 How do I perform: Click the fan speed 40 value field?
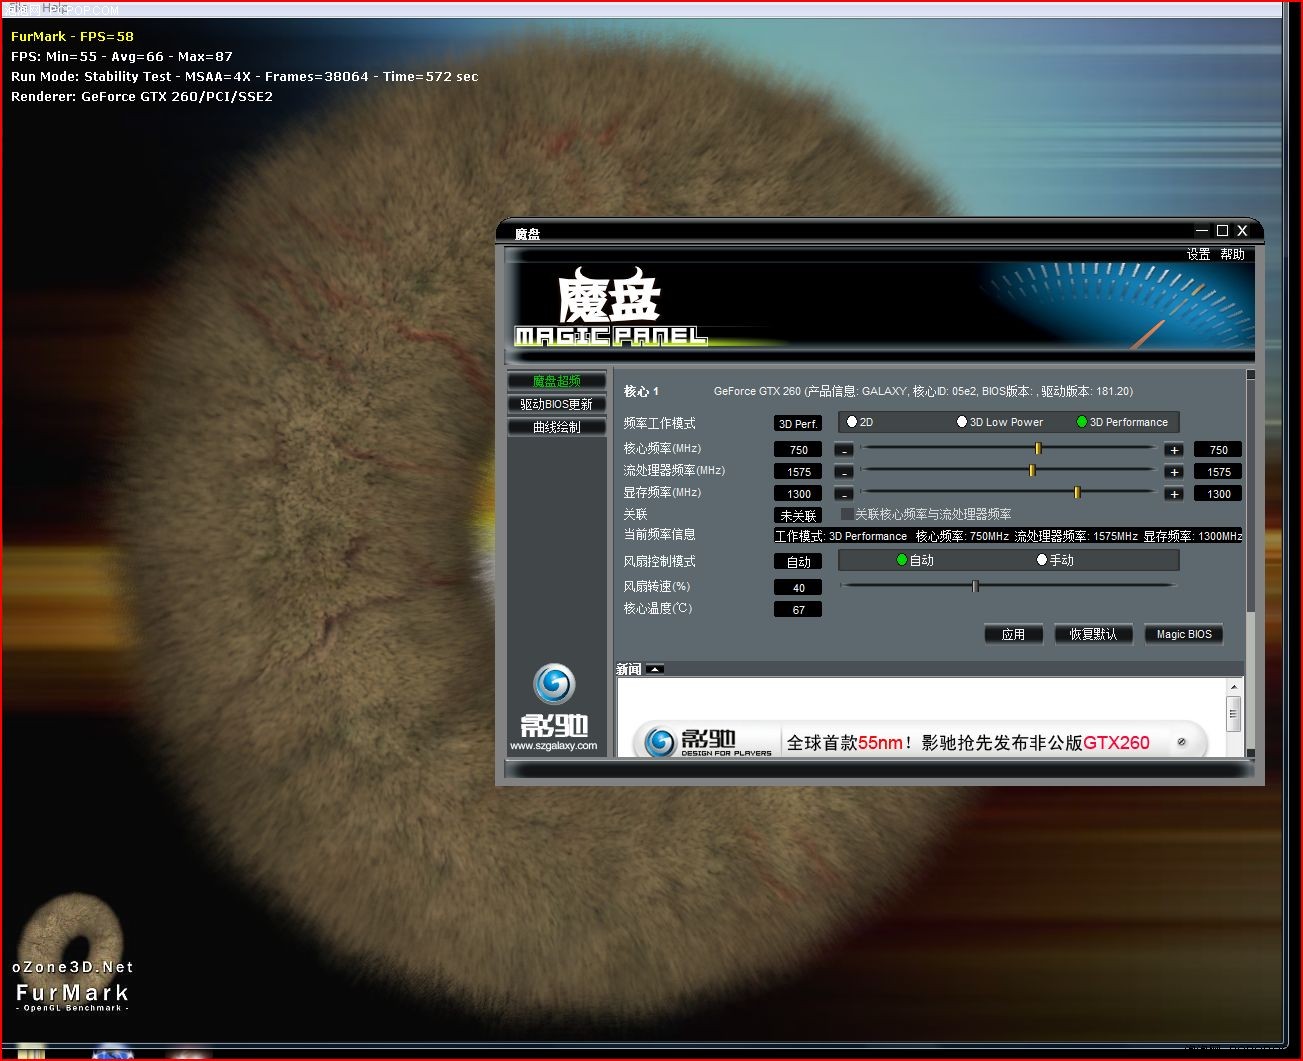click(x=798, y=588)
